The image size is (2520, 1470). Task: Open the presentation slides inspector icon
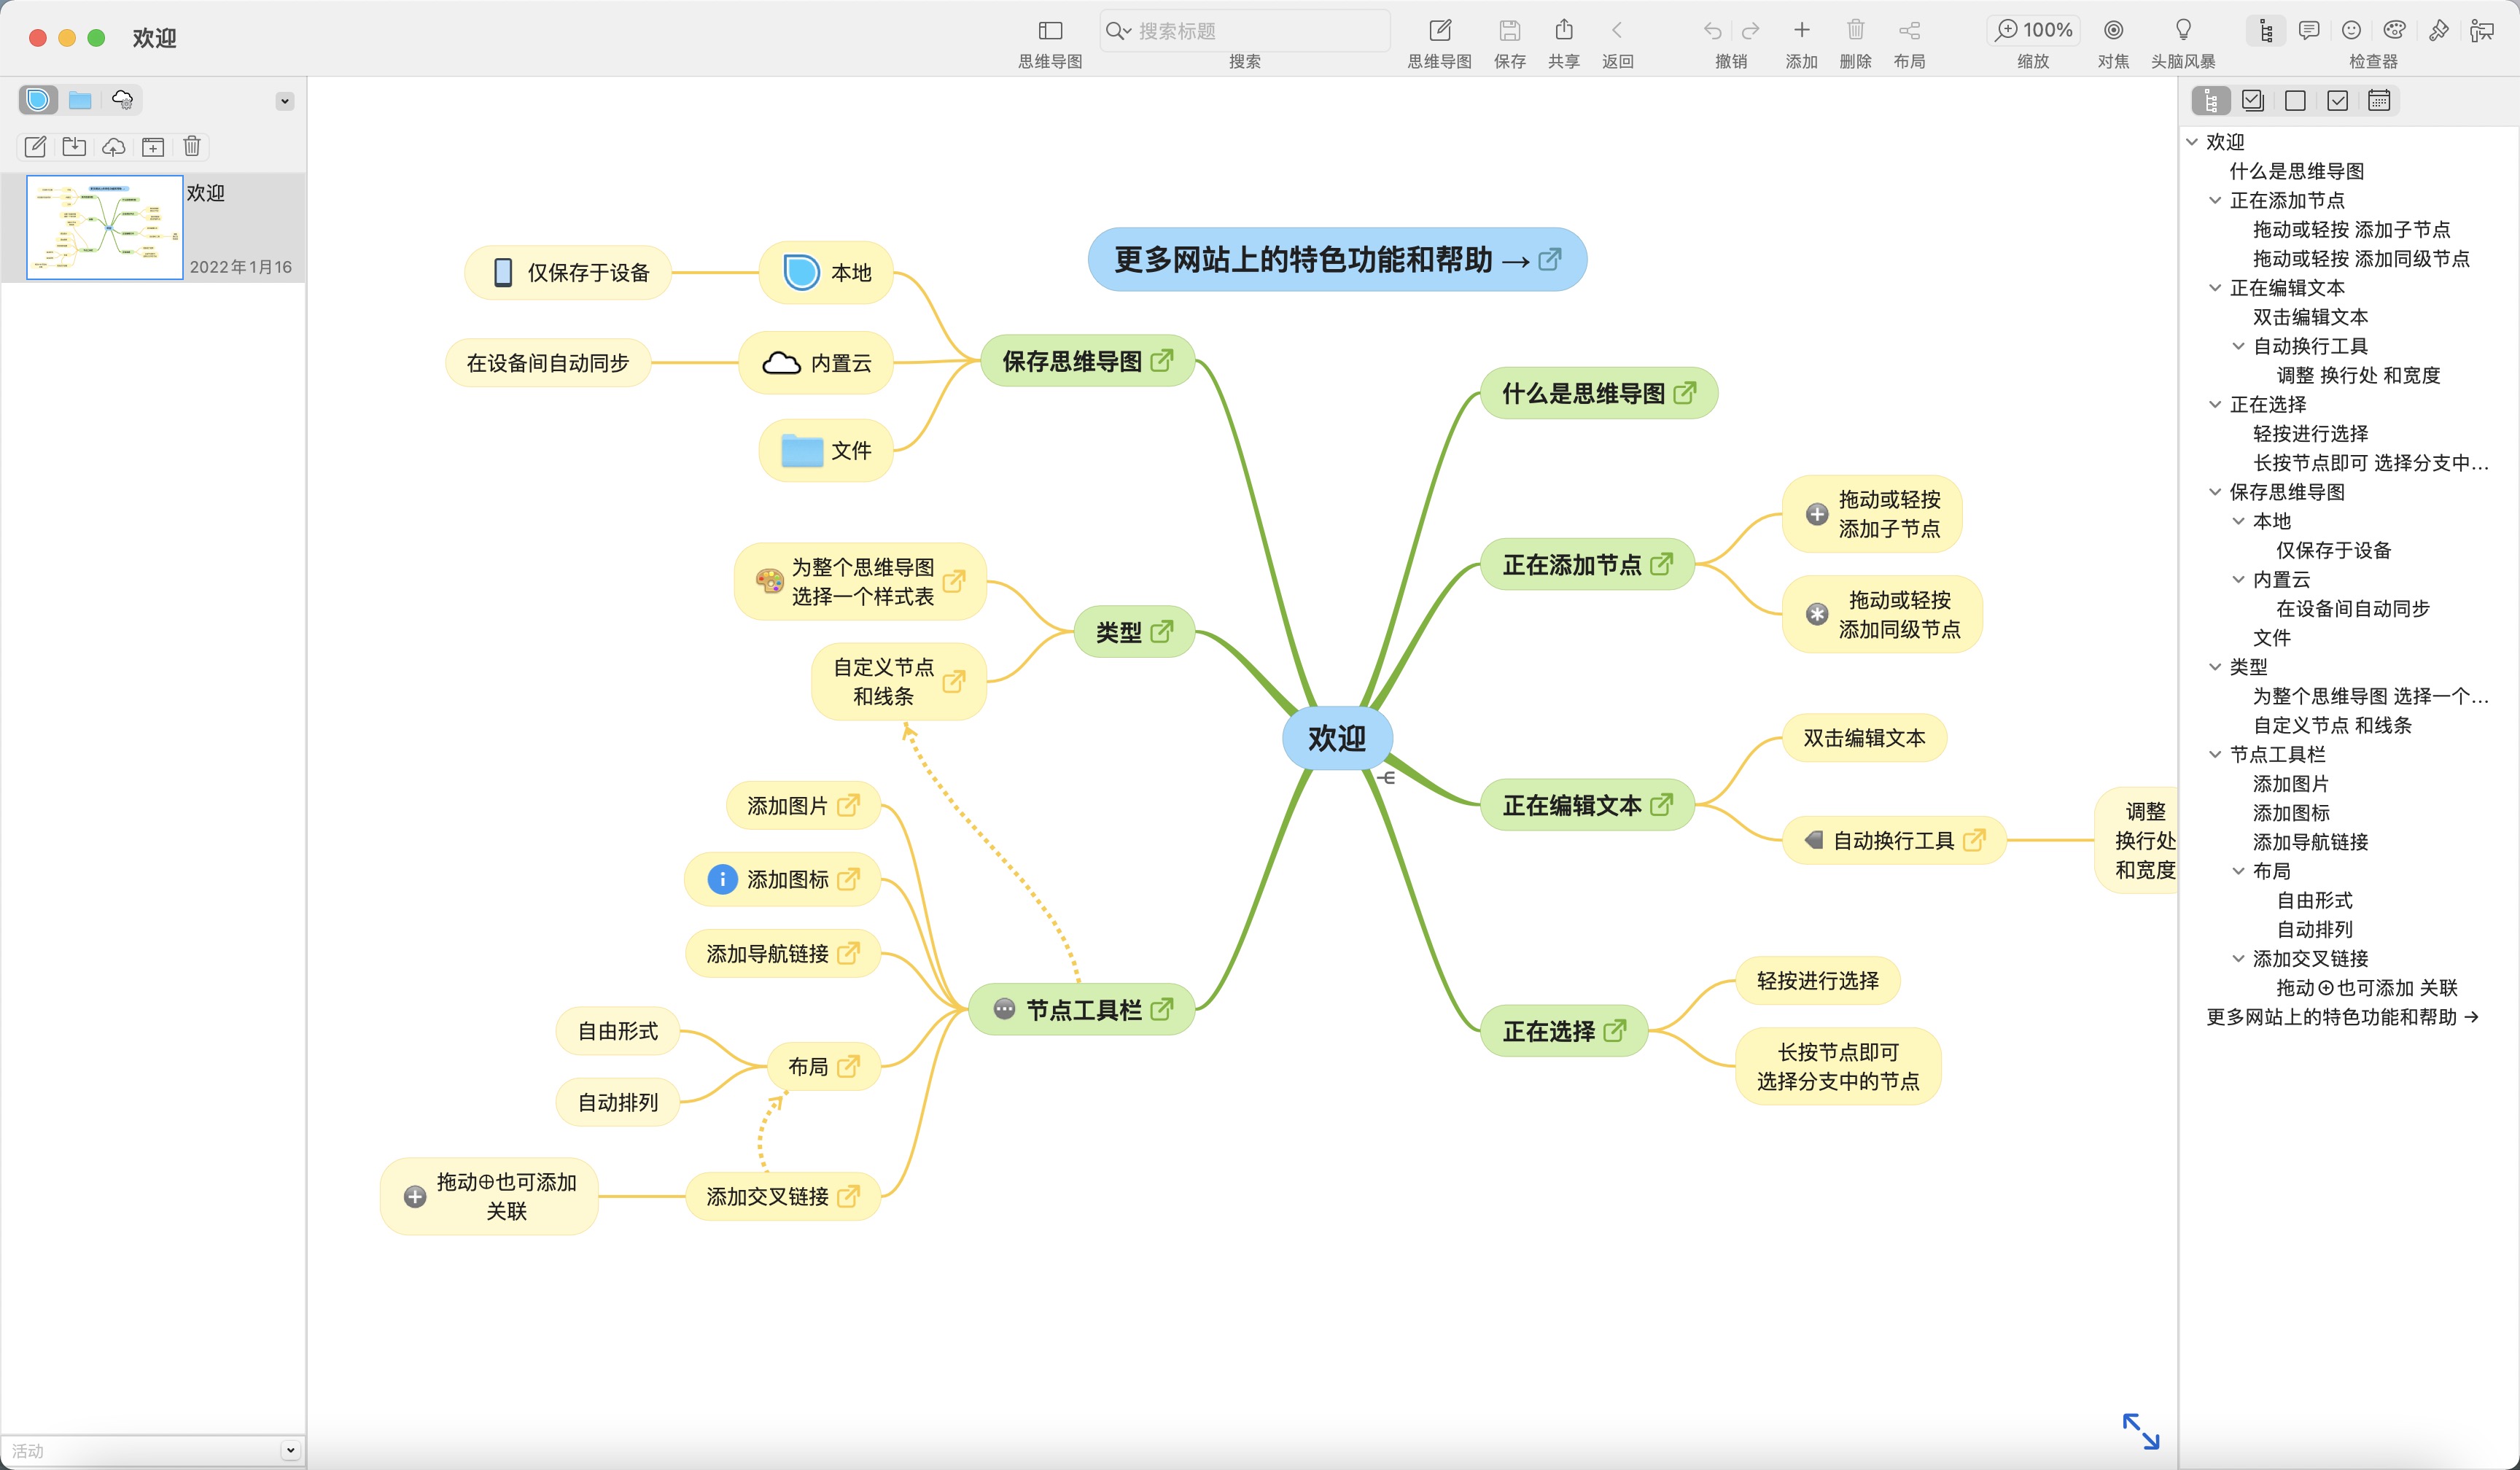point(2481,31)
